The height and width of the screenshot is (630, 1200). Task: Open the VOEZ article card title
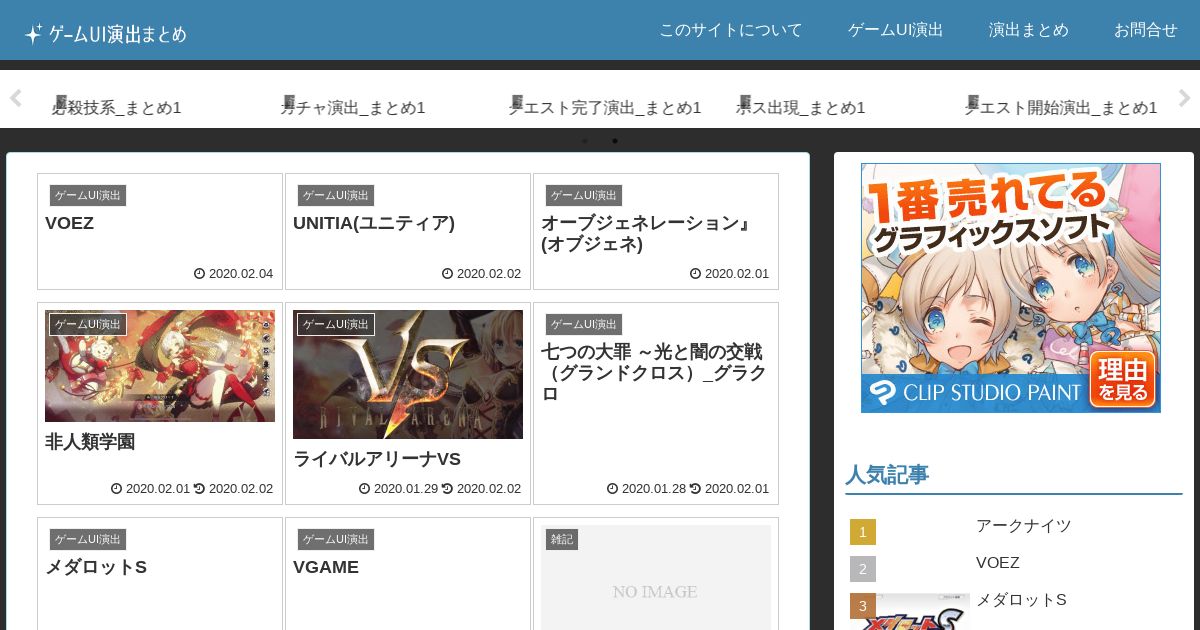tap(70, 223)
